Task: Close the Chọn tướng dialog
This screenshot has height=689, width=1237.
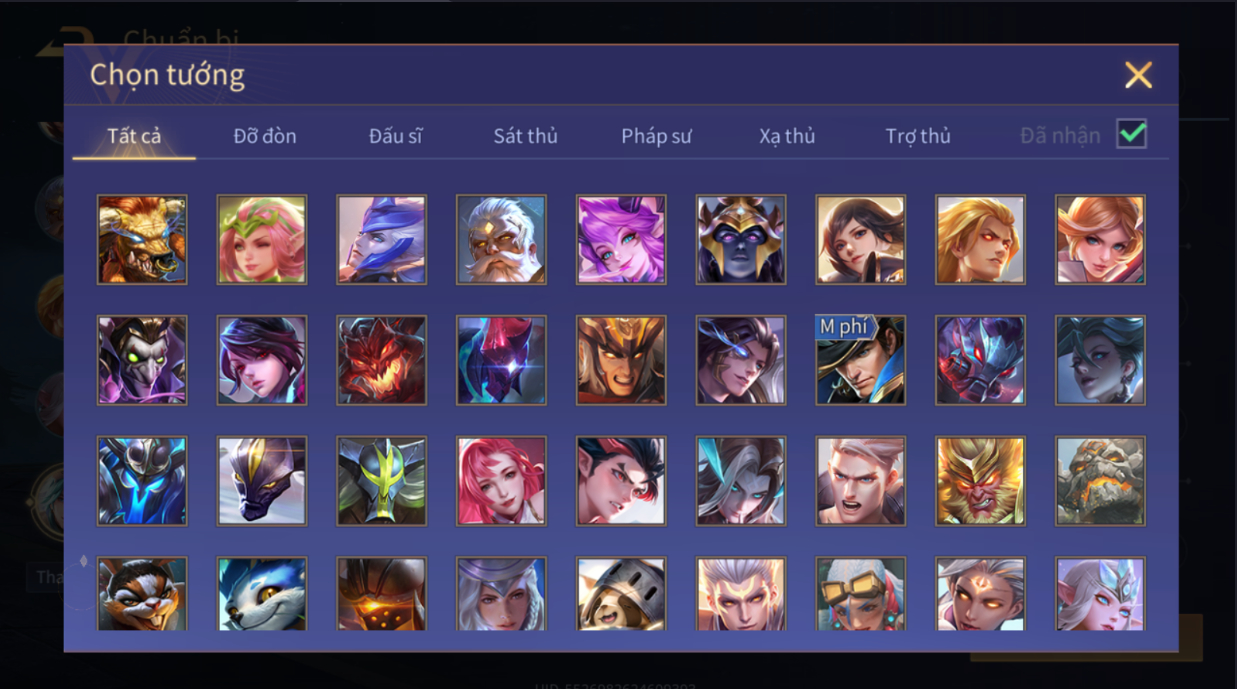Action: pyautogui.click(x=1138, y=75)
